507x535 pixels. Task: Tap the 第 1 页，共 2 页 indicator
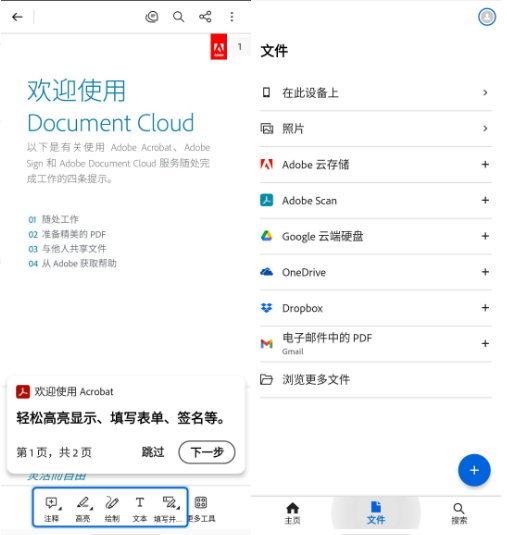point(54,452)
